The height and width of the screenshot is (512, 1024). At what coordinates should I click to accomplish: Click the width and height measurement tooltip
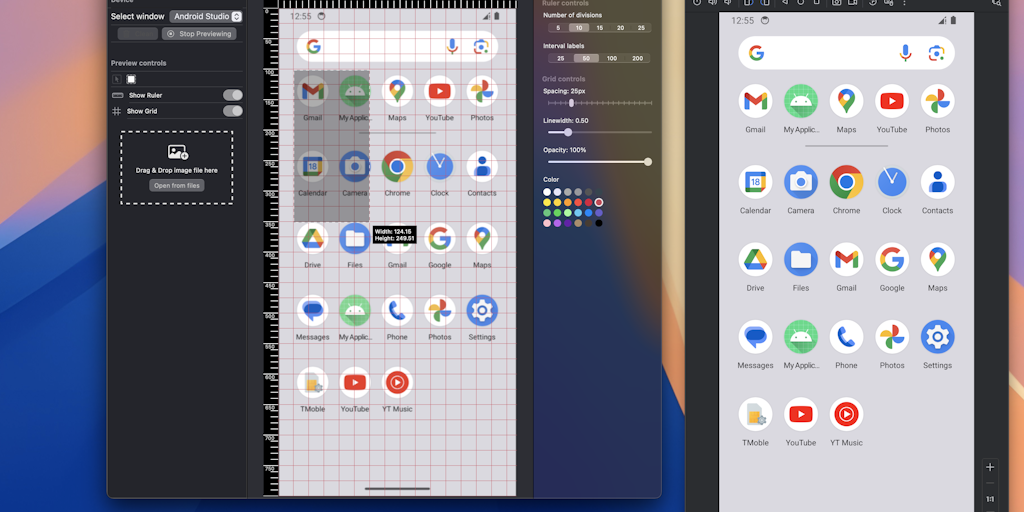click(394, 235)
